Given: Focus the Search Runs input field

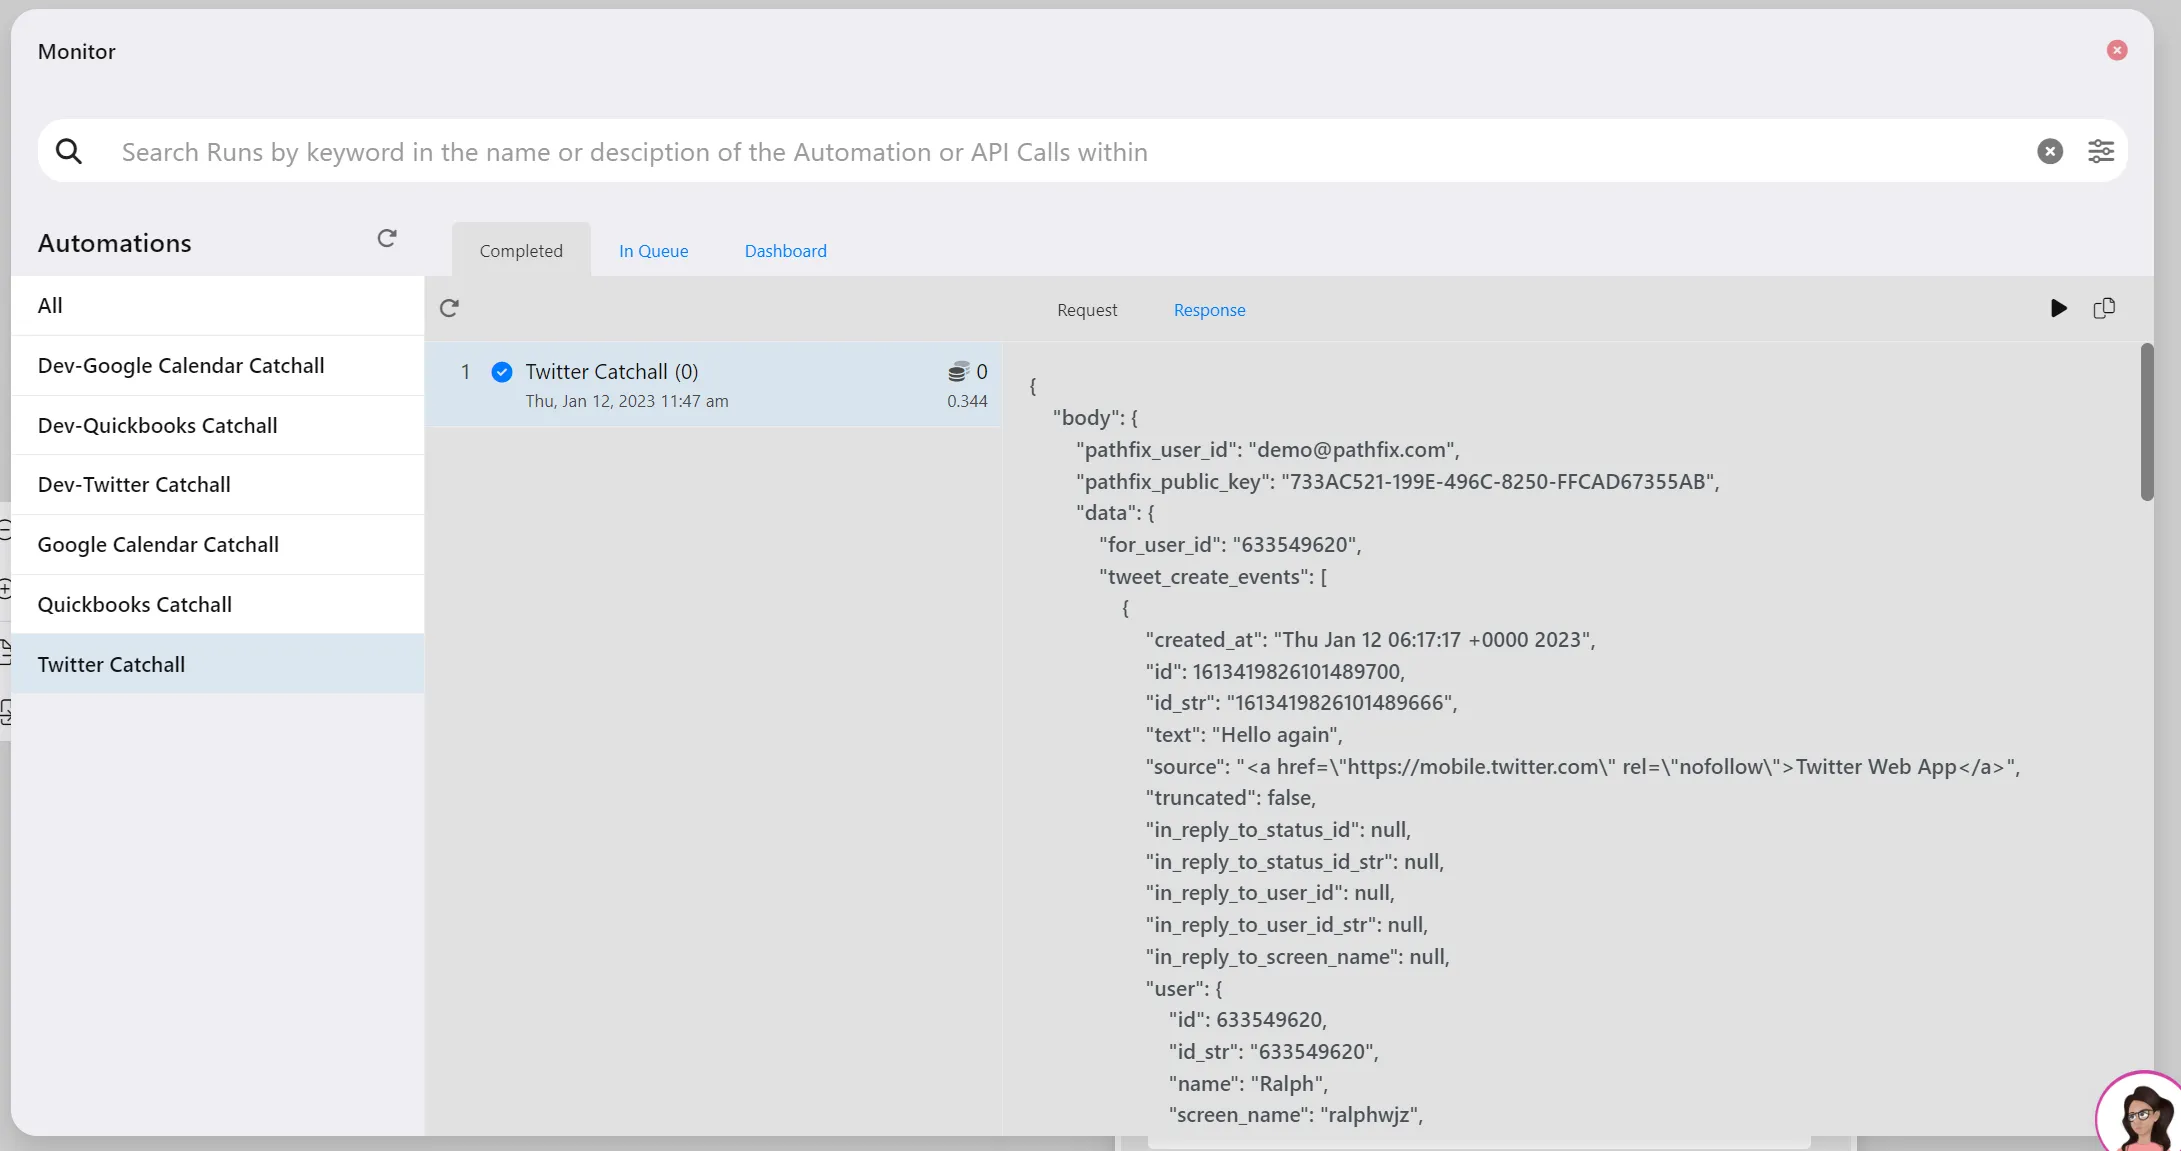Looking at the screenshot, I should pyautogui.click(x=1070, y=152).
